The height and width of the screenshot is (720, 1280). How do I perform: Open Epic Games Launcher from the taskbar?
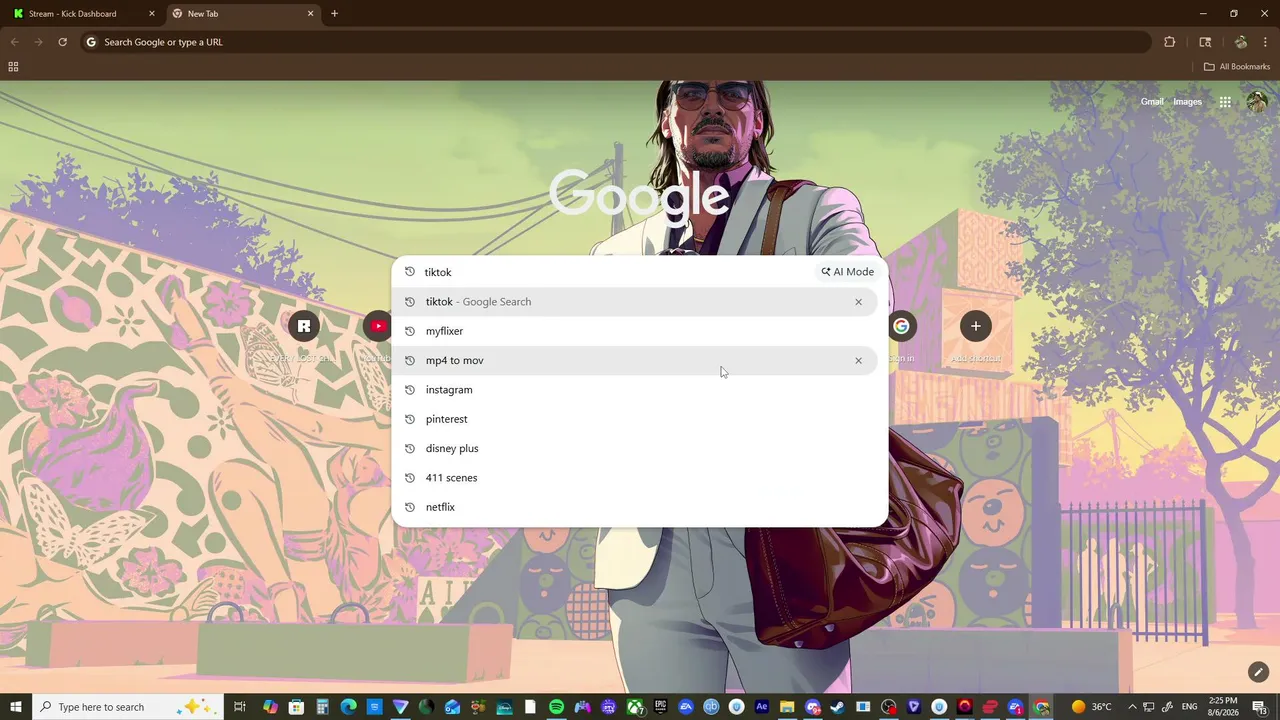pos(660,707)
